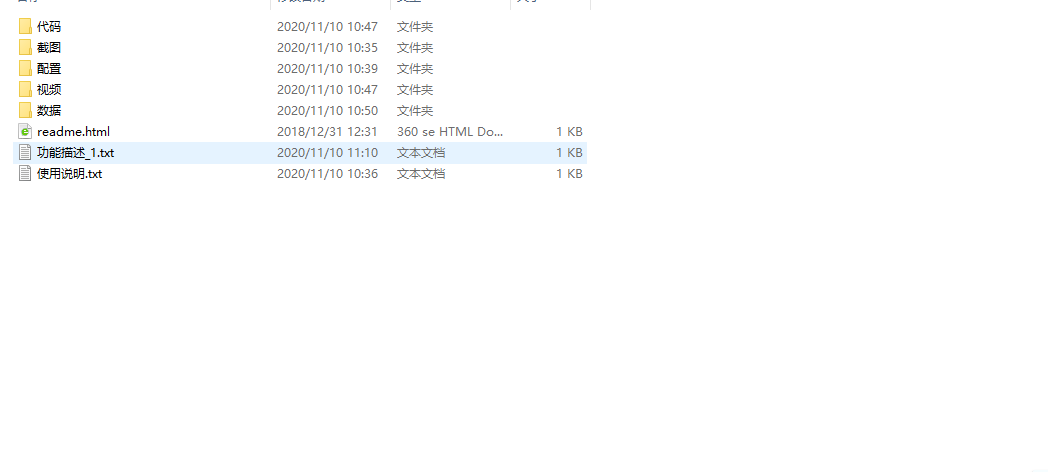Choose the 配置 folder name
1048x472 pixels.
(49, 68)
